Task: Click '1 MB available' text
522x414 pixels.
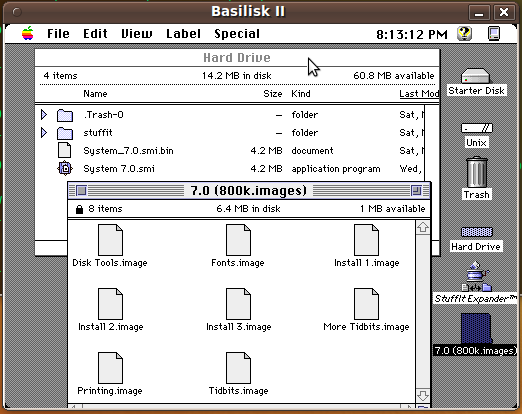Action: (393, 209)
